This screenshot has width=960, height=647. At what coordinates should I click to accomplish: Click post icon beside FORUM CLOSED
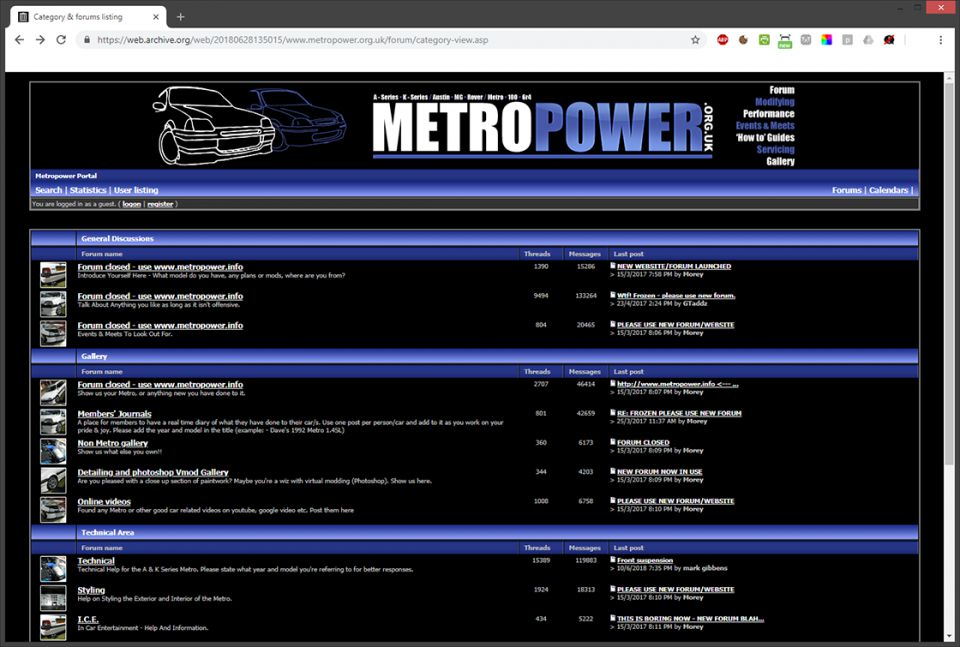coord(613,442)
